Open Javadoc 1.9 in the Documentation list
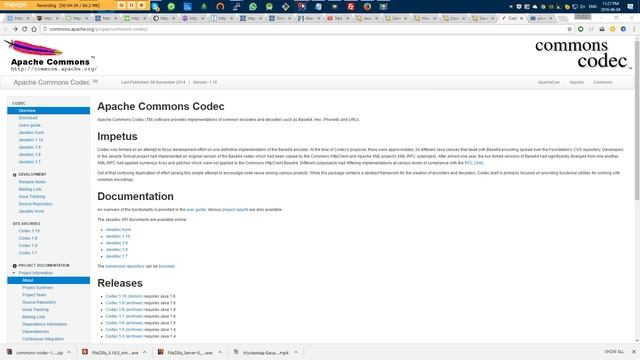This screenshot has height=360, width=640. click(x=116, y=243)
